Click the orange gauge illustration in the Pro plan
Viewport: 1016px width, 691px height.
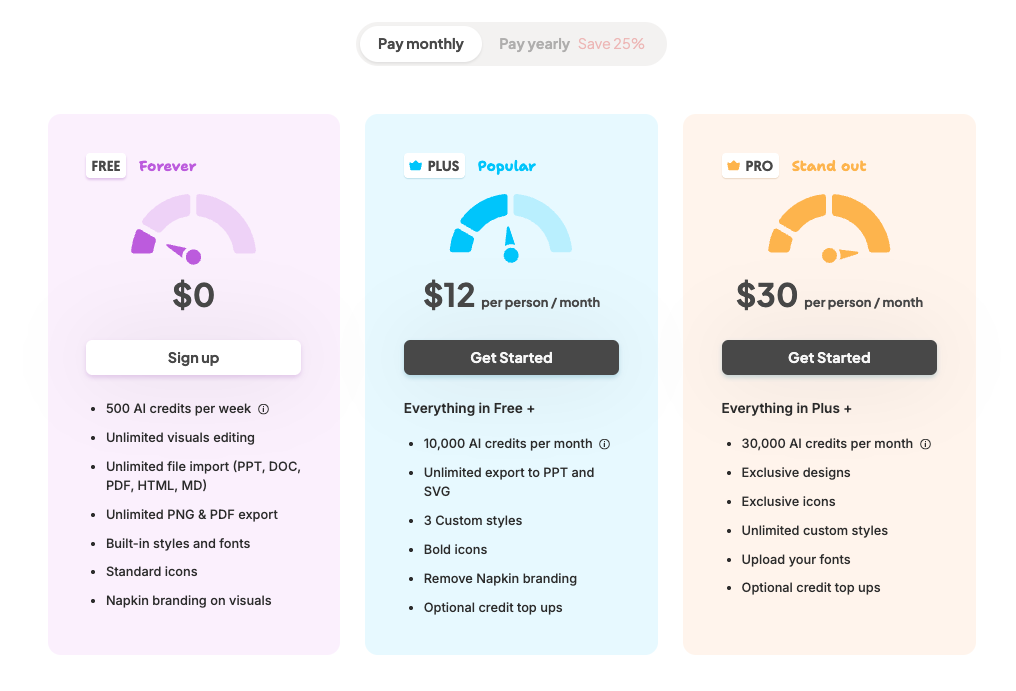pos(829,228)
